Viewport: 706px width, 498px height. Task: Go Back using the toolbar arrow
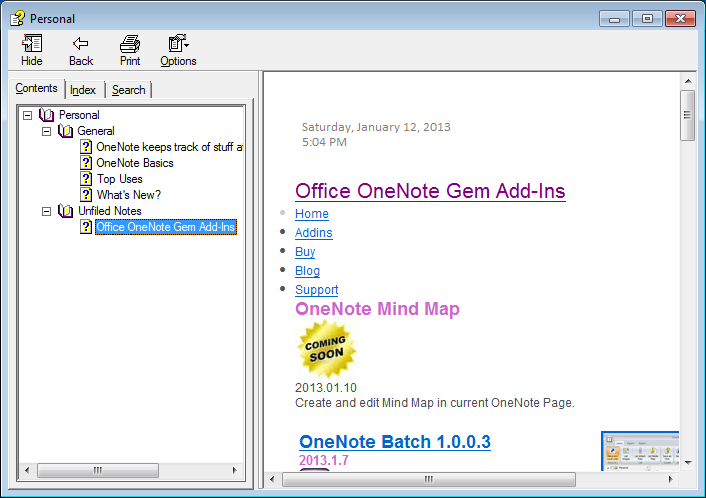81,50
